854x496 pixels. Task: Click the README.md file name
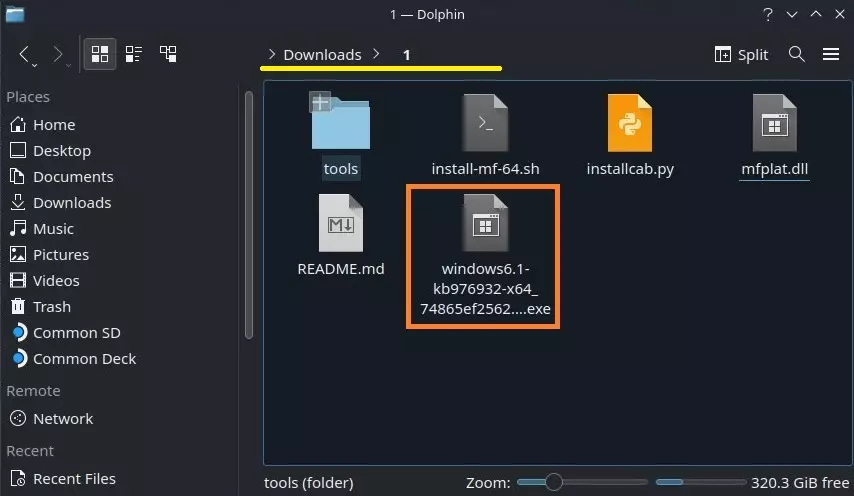pyautogui.click(x=341, y=269)
